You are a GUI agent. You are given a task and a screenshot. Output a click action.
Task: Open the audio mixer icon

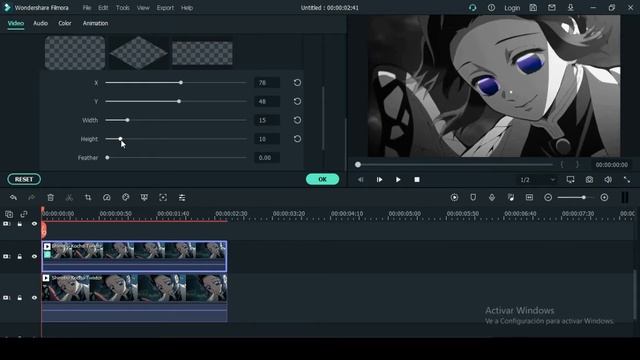511,198
